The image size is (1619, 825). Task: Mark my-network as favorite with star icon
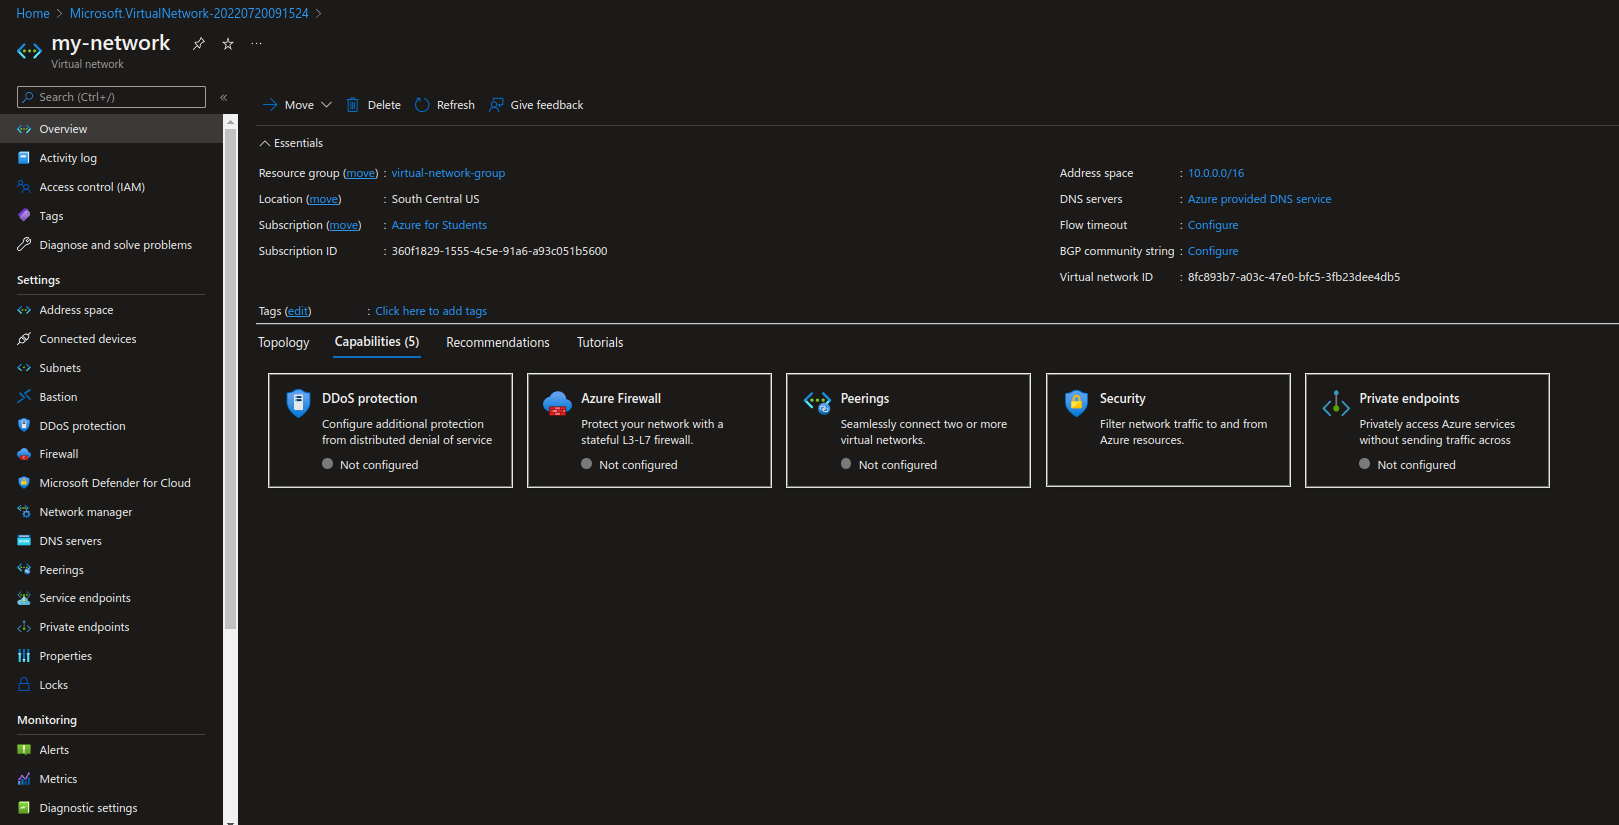coord(228,44)
